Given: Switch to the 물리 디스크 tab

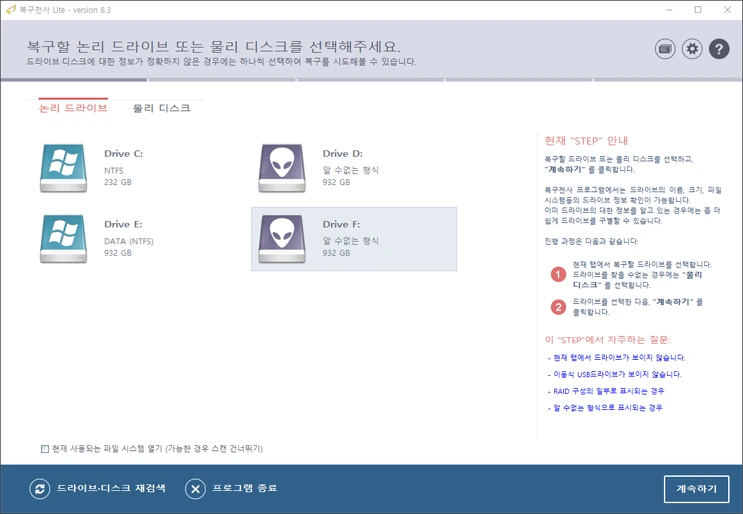Looking at the screenshot, I should (x=162, y=108).
